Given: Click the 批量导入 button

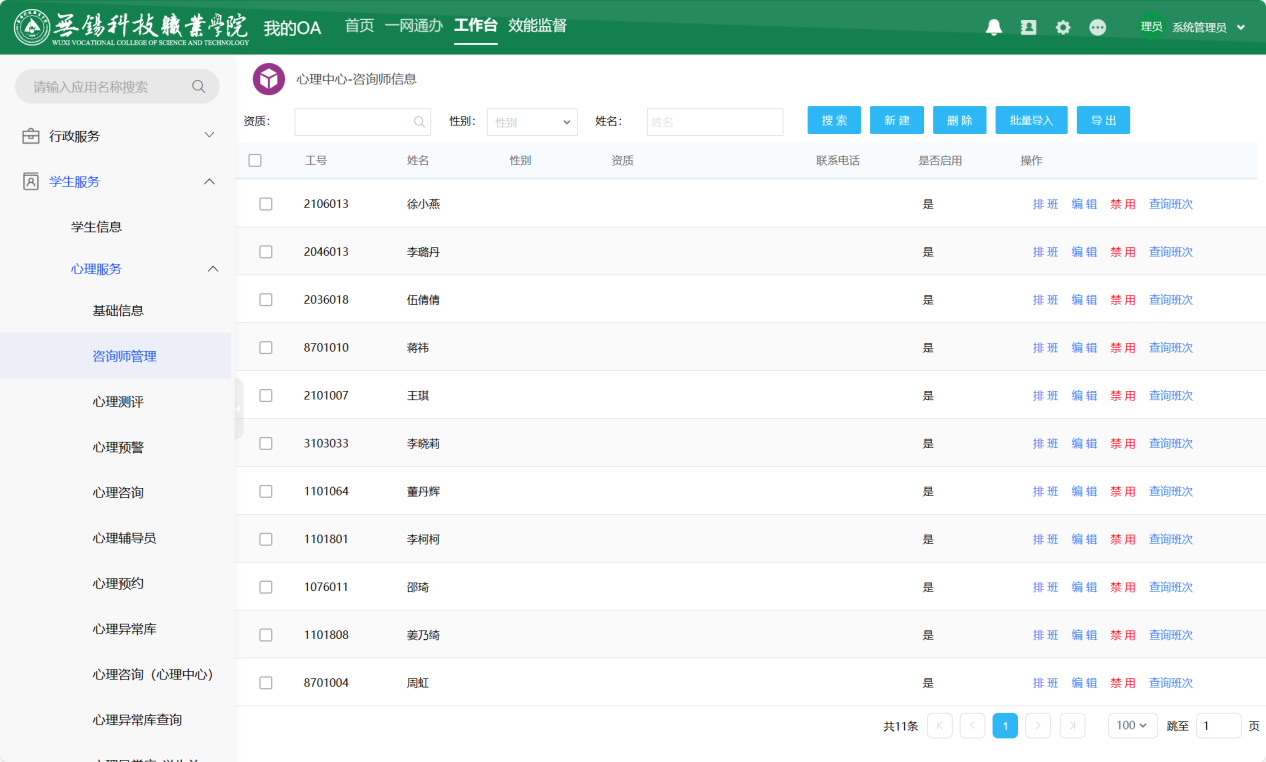Looking at the screenshot, I should [x=1032, y=120].
